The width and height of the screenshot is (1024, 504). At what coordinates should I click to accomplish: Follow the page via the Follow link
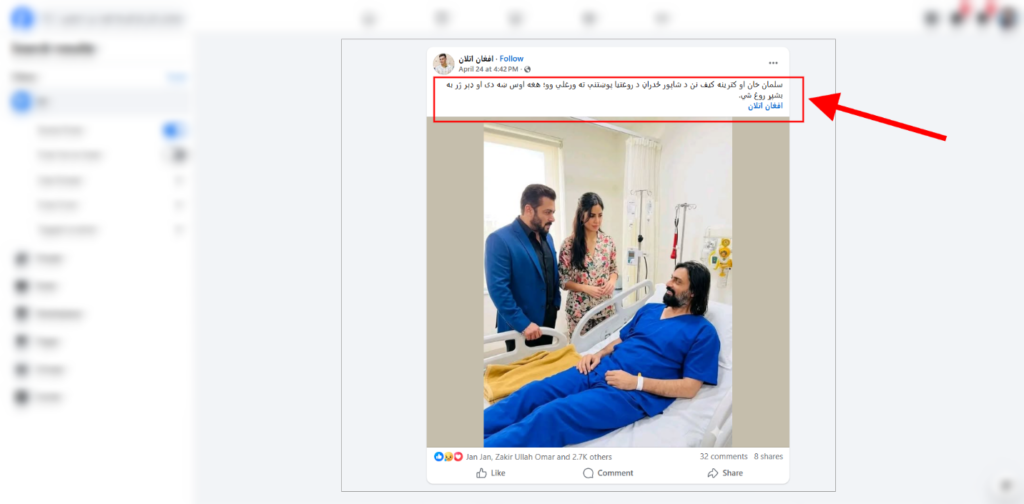point(511,59)
